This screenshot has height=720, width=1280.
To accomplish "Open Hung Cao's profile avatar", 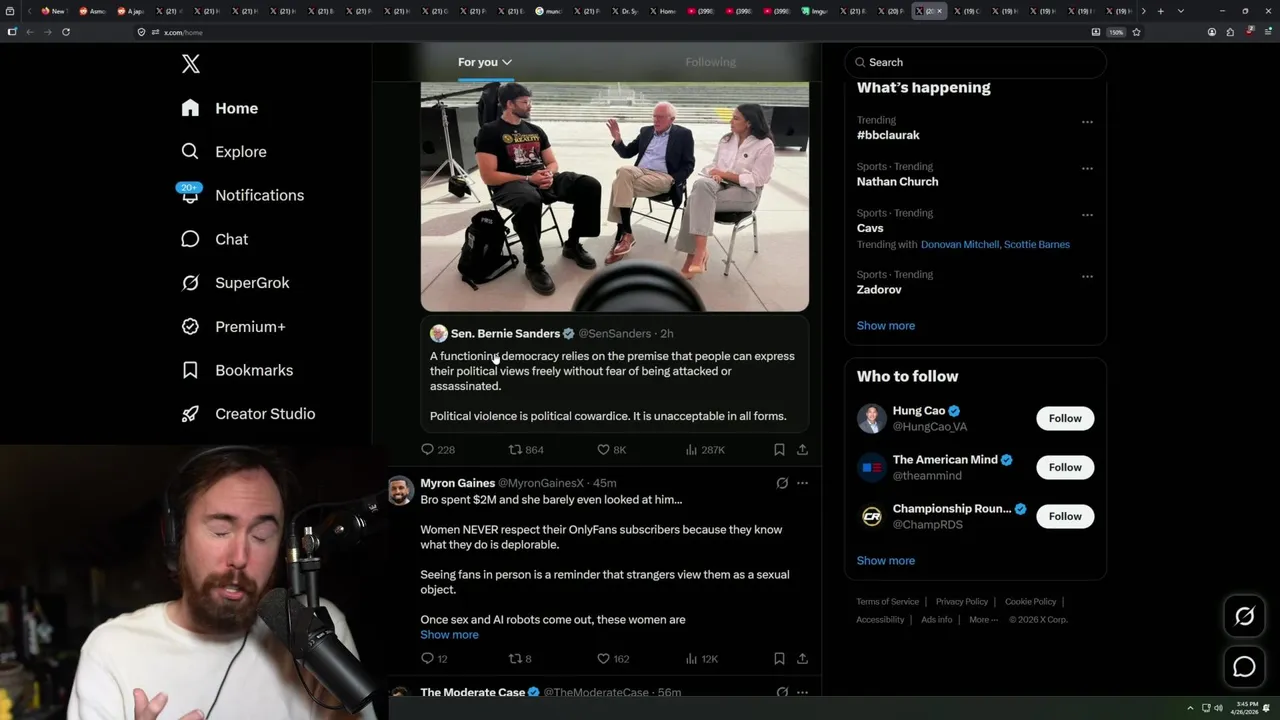I will [872, 418].
